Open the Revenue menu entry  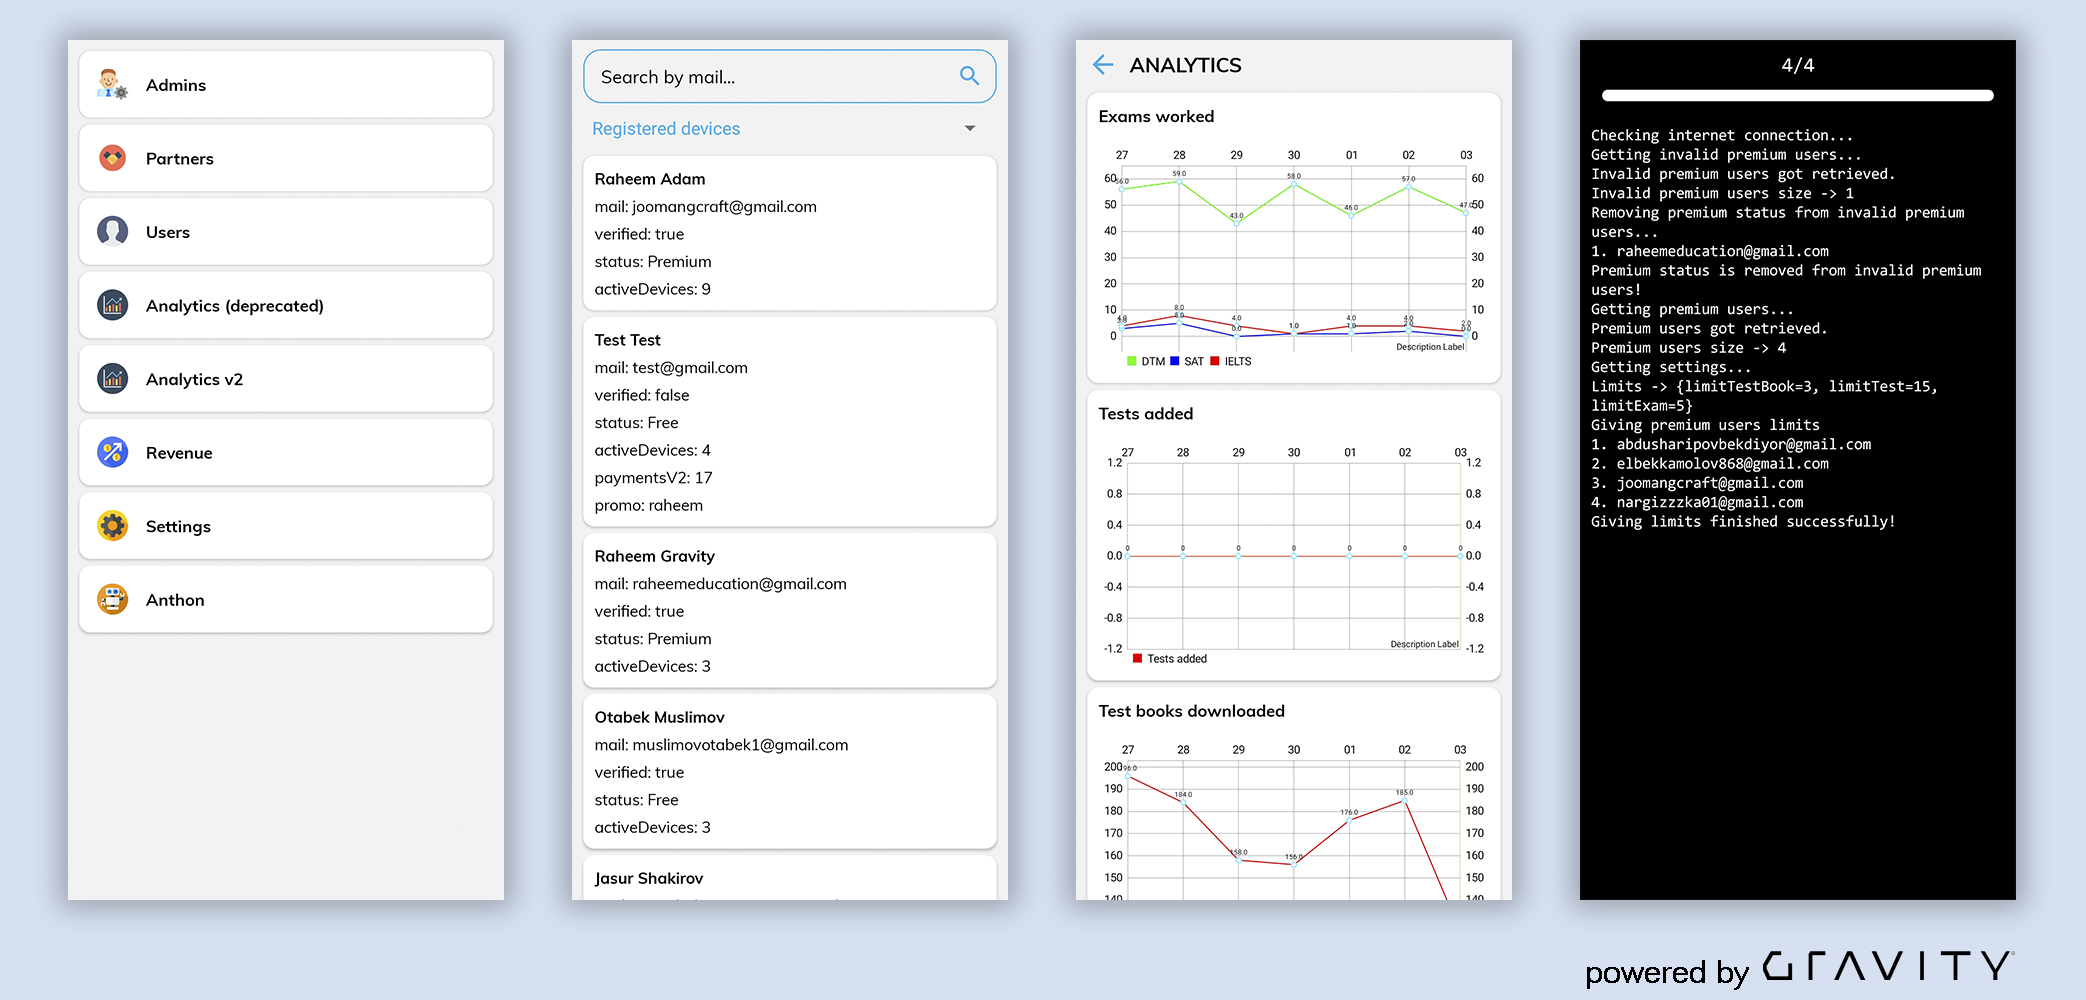point(286,452)
